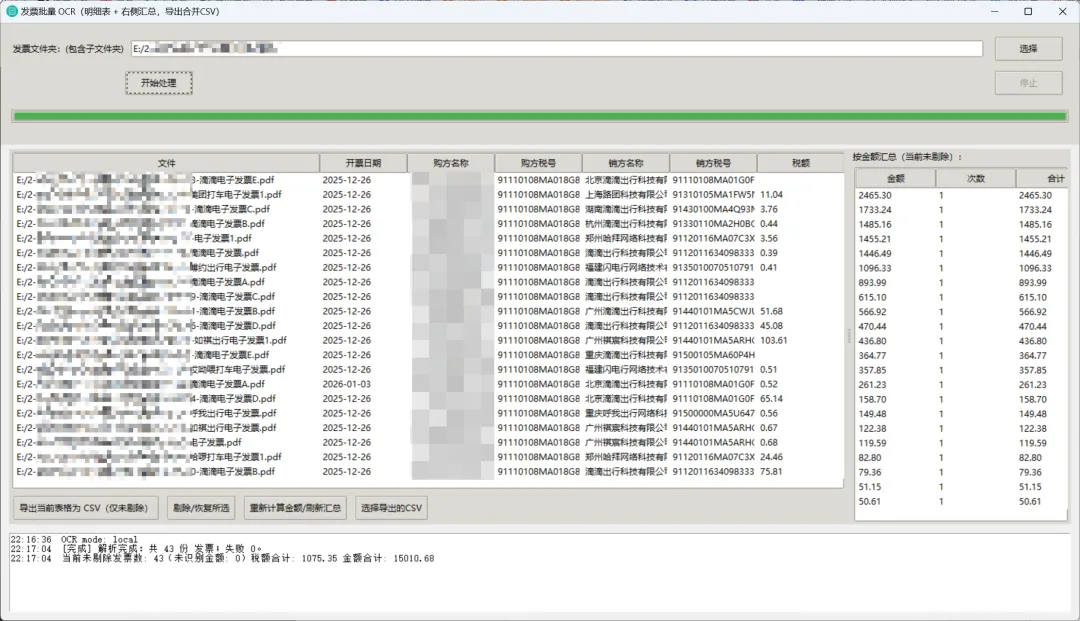Viewport: 1080px width, 621px height.
Task: Click the invoice folder path input field
Action: [557, 49]
